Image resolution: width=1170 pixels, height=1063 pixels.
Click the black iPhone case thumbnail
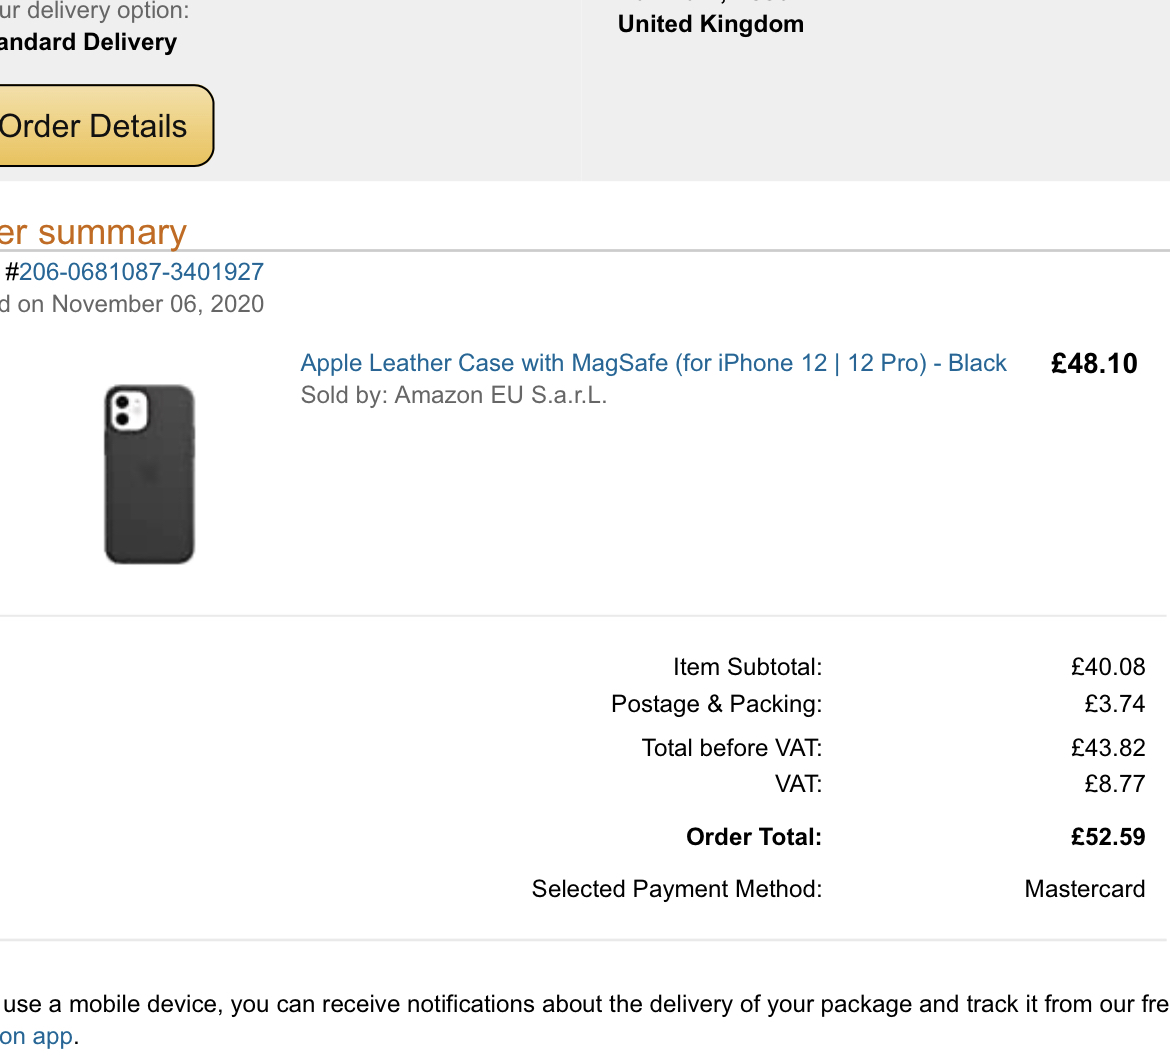(x=150, y=474)
